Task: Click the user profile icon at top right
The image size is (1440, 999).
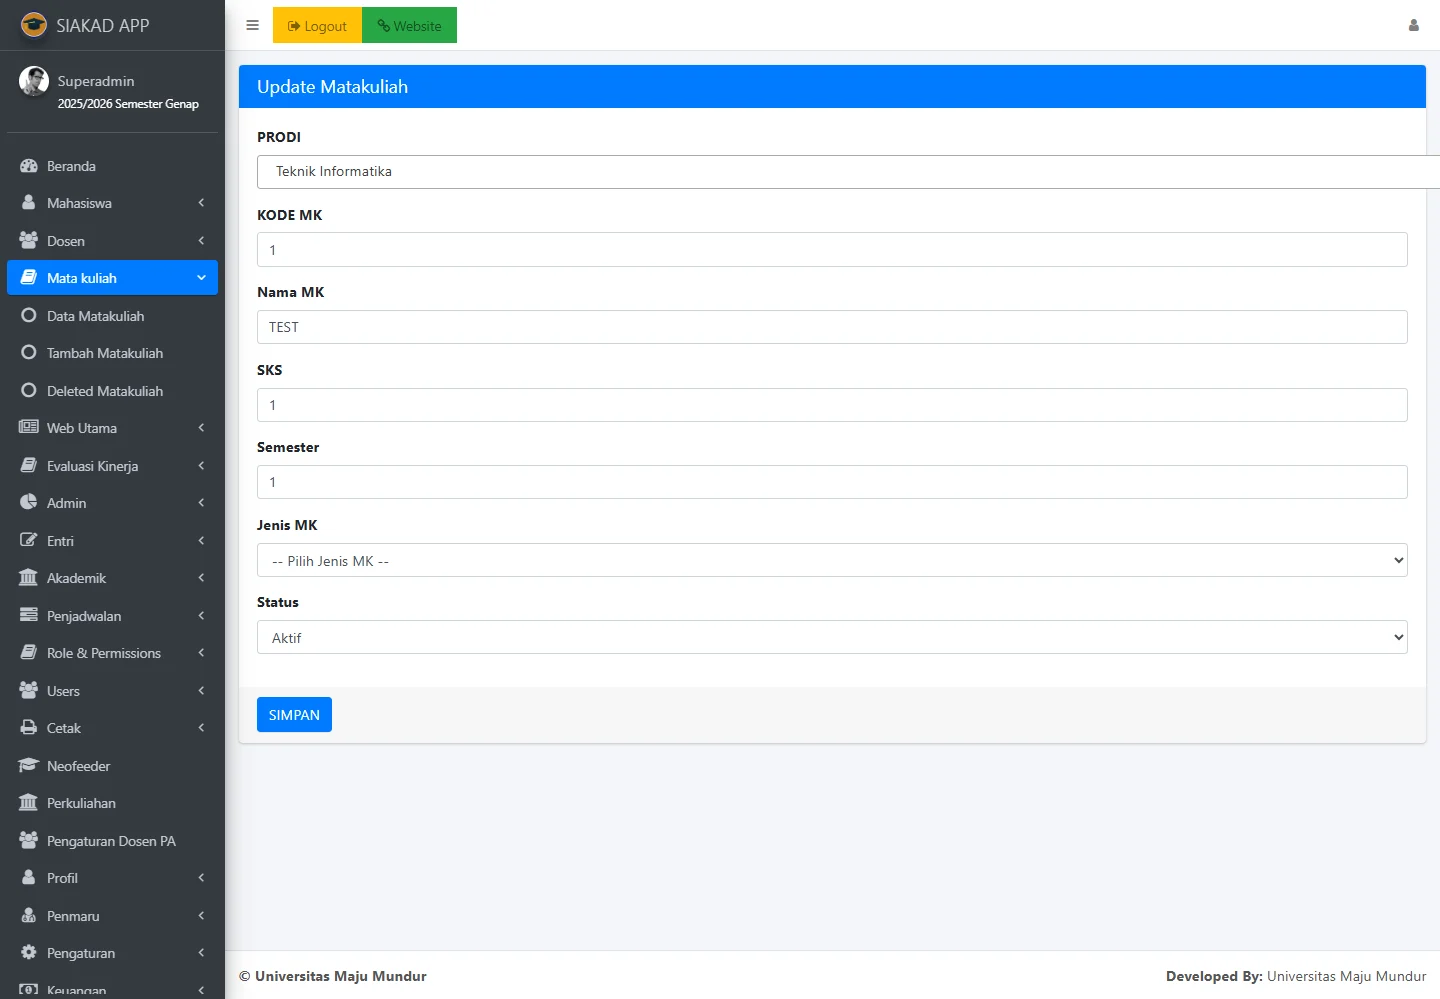Action: [1413, 25]
